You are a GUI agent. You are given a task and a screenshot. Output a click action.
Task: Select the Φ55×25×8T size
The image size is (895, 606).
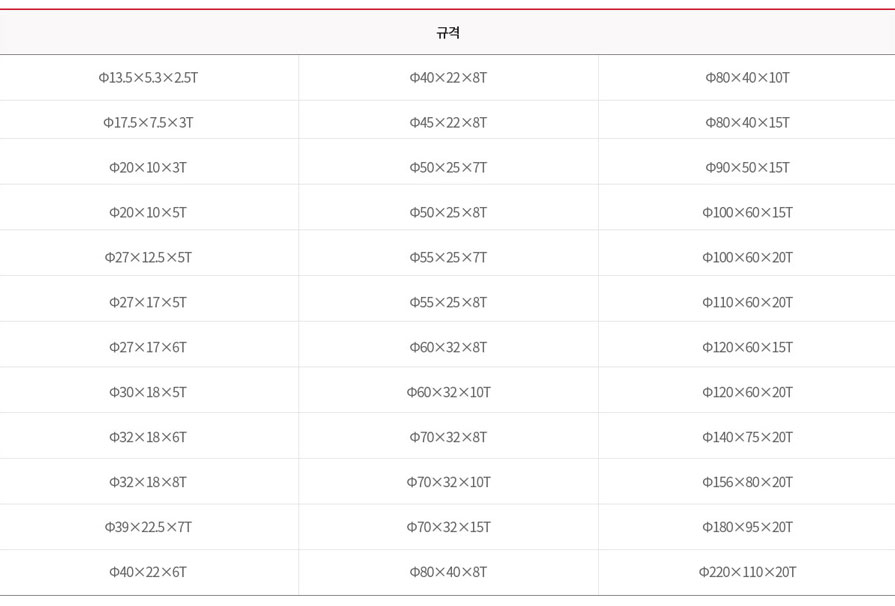(449, 302)
